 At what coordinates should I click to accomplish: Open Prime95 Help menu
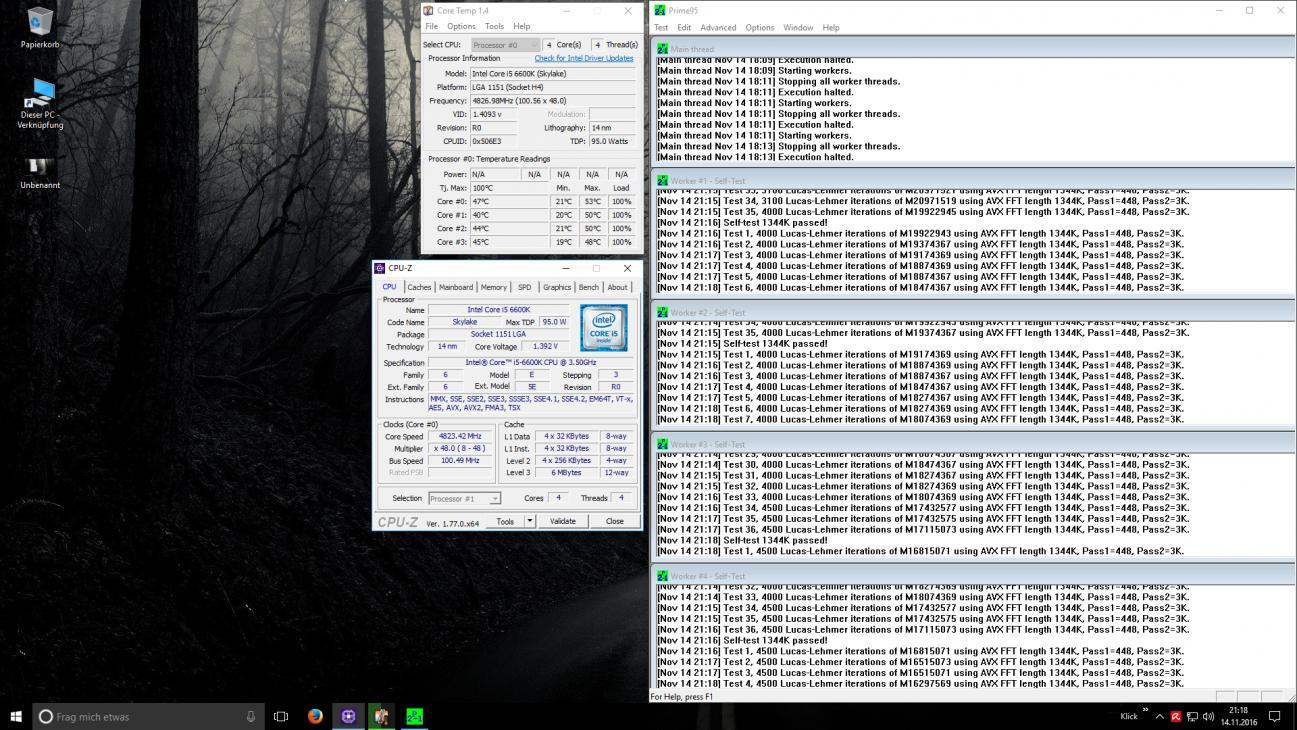point(831,27)
